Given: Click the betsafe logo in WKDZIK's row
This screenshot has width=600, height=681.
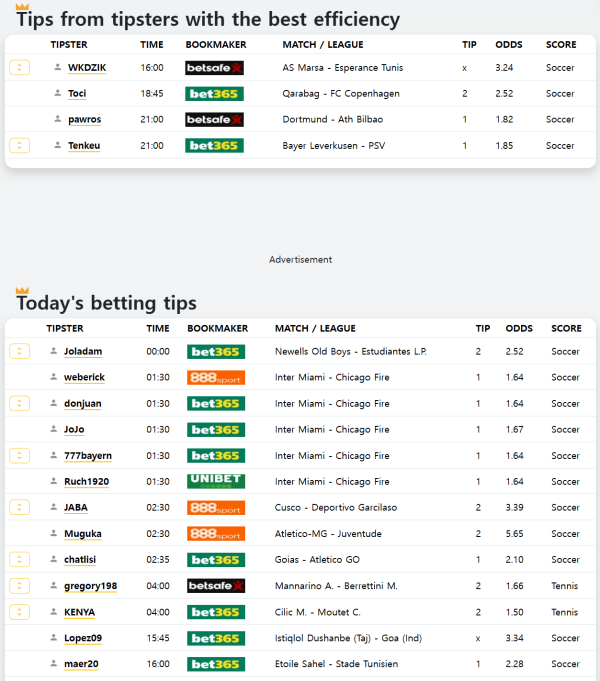Looking at the screenshot, I should [214, 67].
